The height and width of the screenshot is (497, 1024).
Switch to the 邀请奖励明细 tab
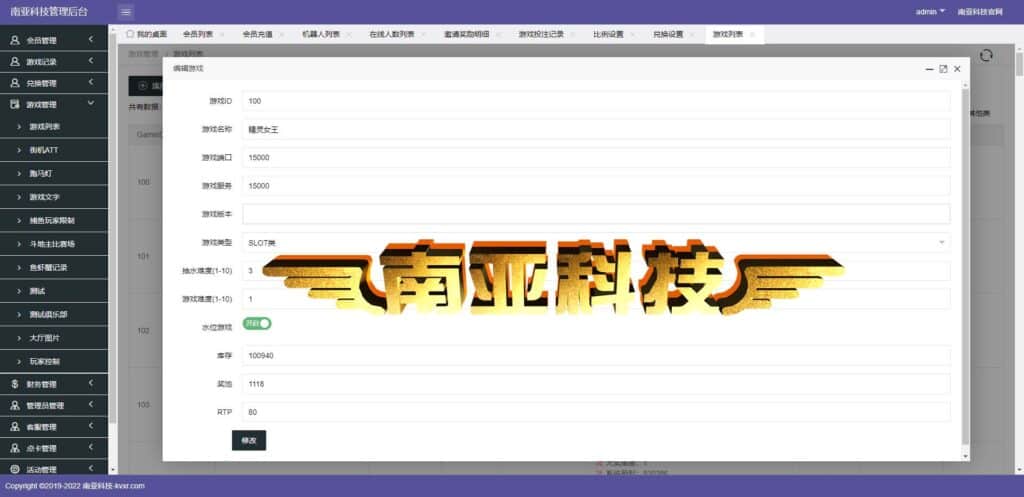point(466,35)
